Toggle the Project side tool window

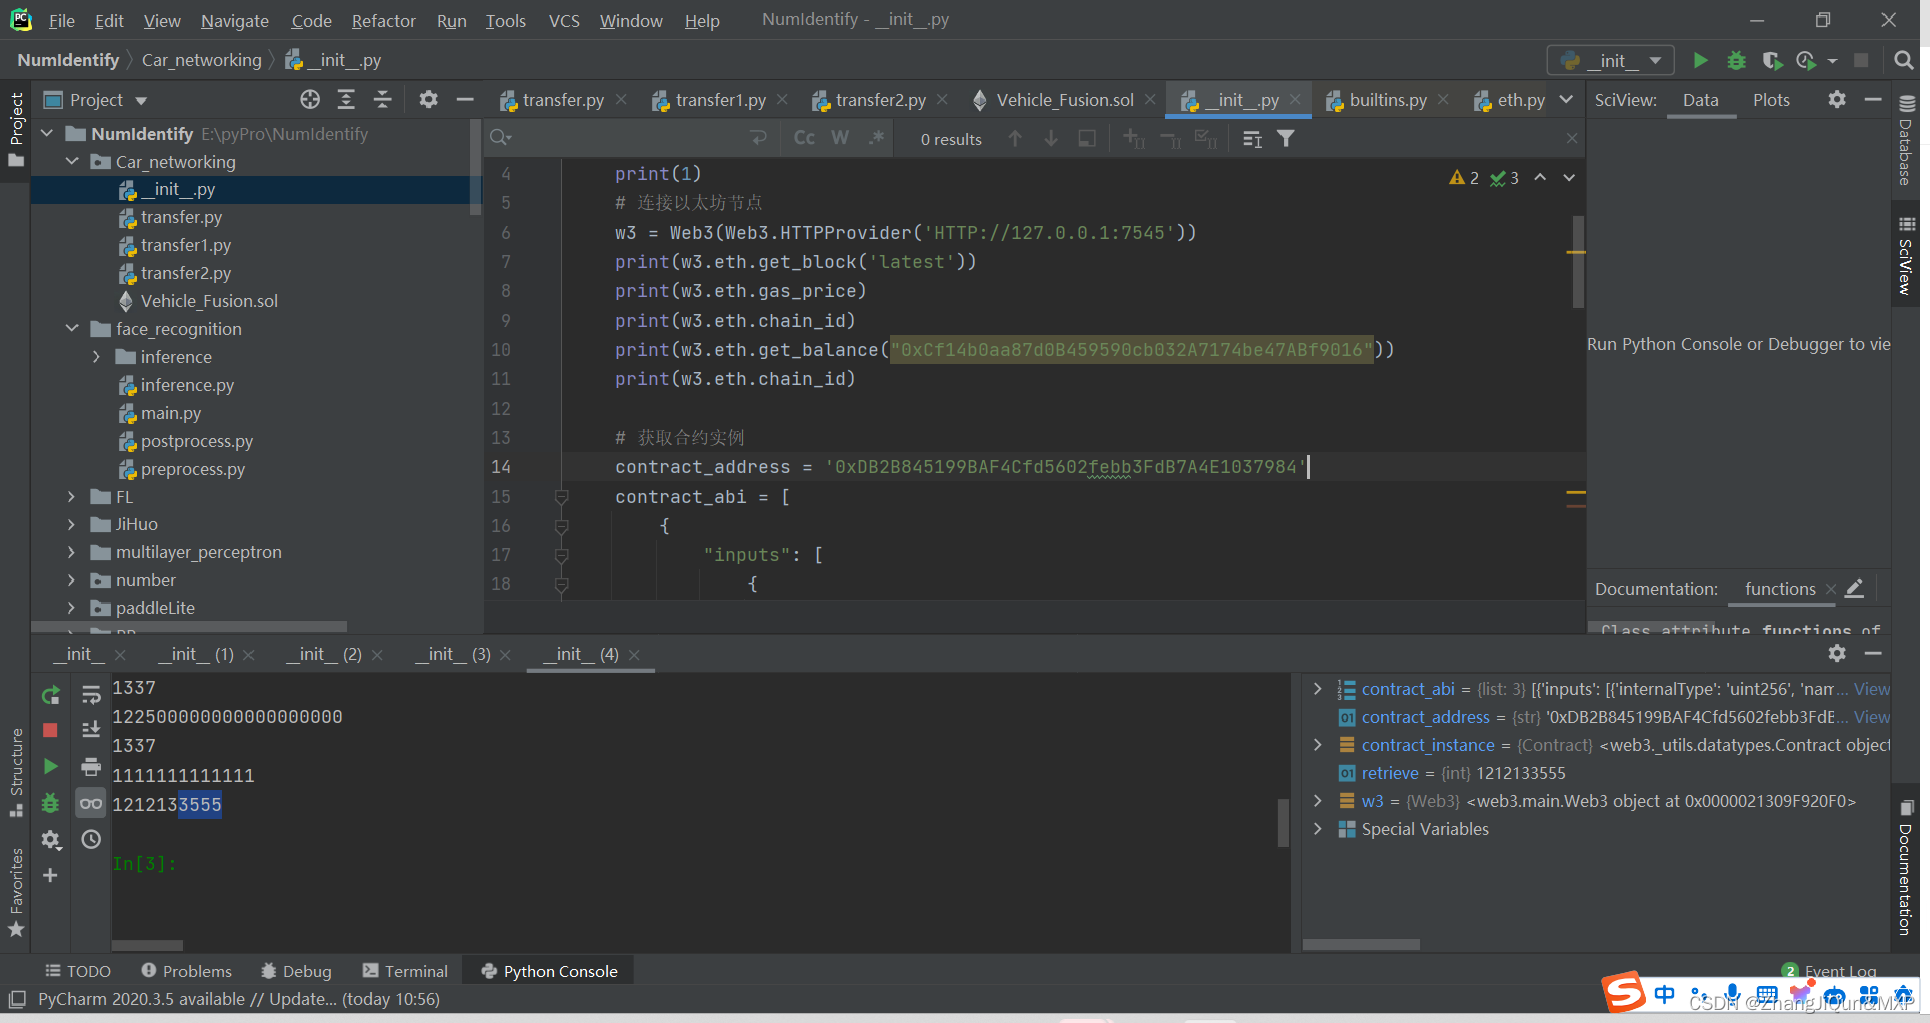[x=16, y=130]
